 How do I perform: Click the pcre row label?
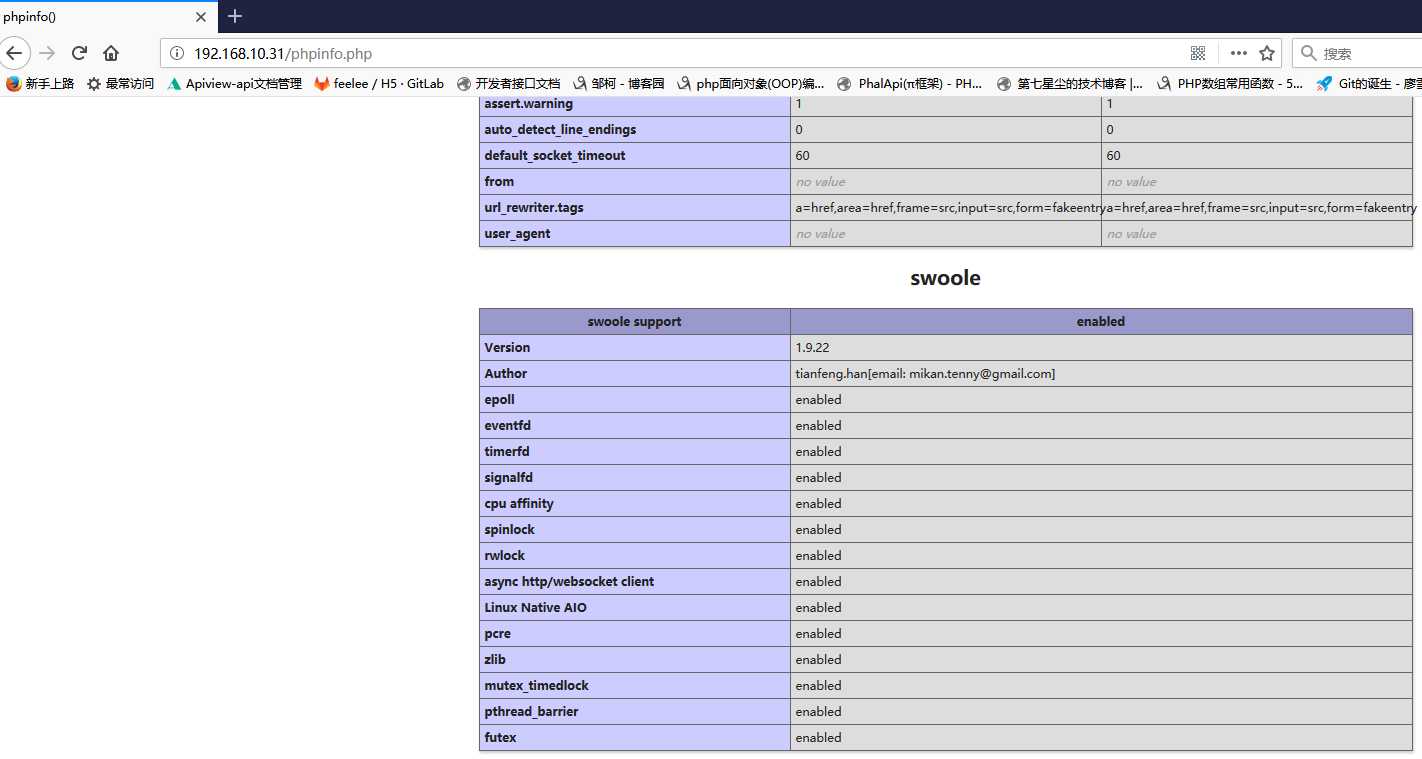click(497, 633)
